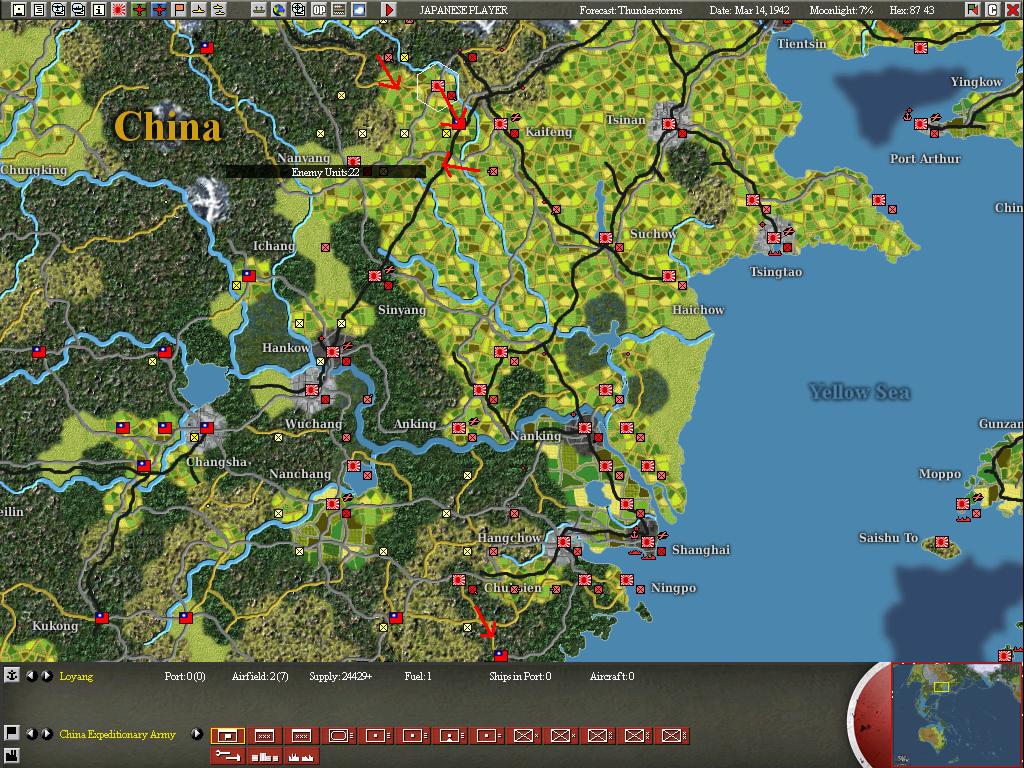The width and height of the screenshot is (1024, 768).
Task: Click 'Fuel: 1' in base info bar
Action: (418, 677)
